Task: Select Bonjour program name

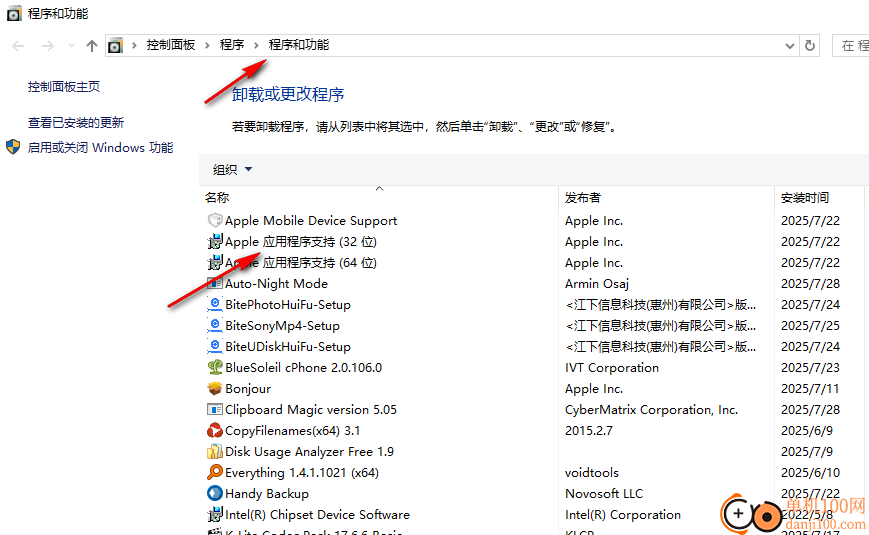Action: click(248, 389)
